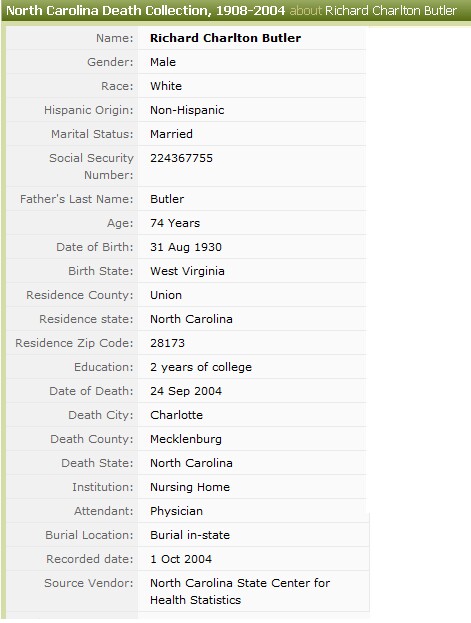The image size is (471, 623).
Task: Click the Source Vendor Health Statistics text
Action: tap(196, 600)
